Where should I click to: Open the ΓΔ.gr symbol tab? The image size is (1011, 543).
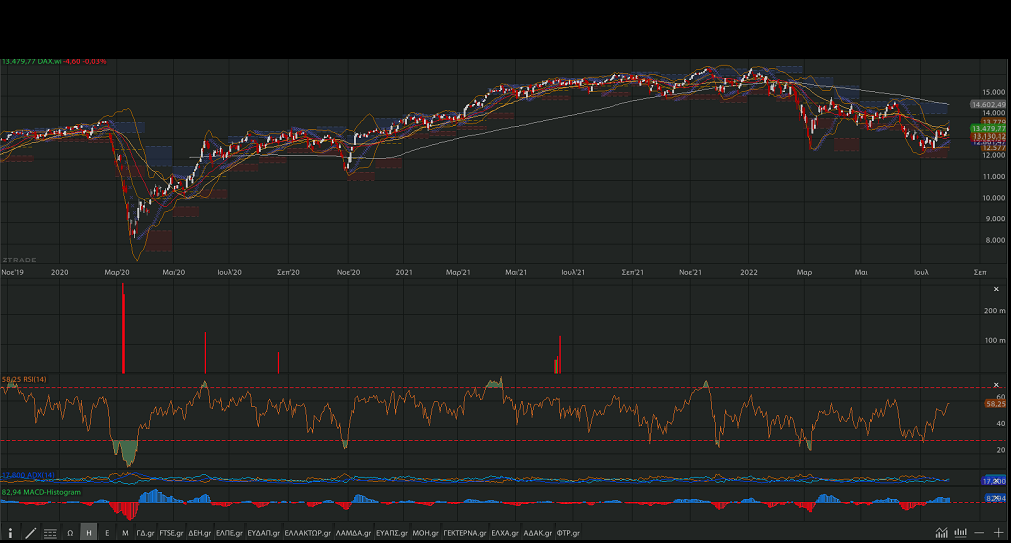point(145,533)
